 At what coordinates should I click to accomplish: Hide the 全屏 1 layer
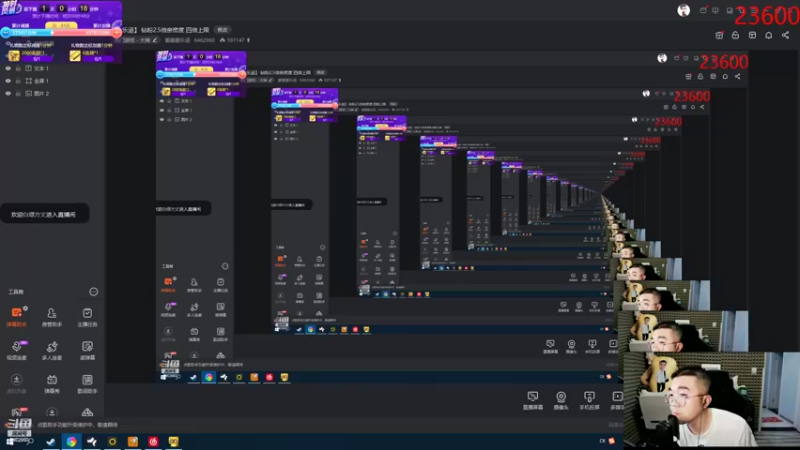pos(8,81)
